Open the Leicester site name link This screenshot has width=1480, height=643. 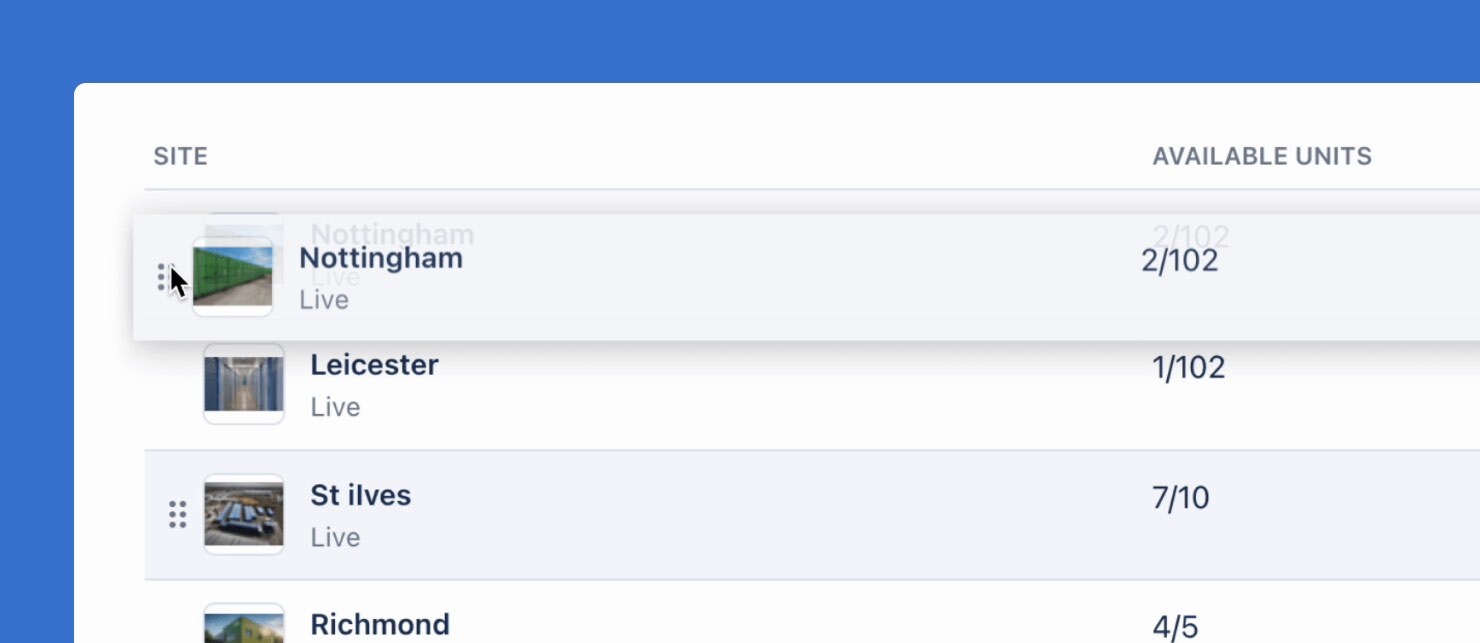click(374, 365)
